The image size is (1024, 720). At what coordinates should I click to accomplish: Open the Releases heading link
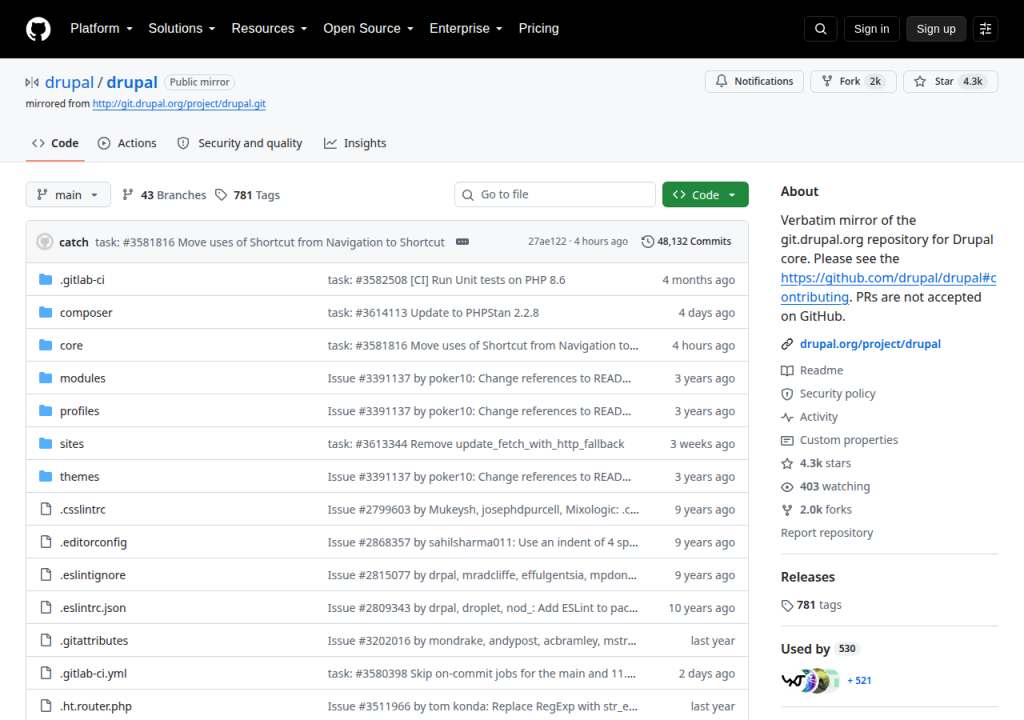808,577
